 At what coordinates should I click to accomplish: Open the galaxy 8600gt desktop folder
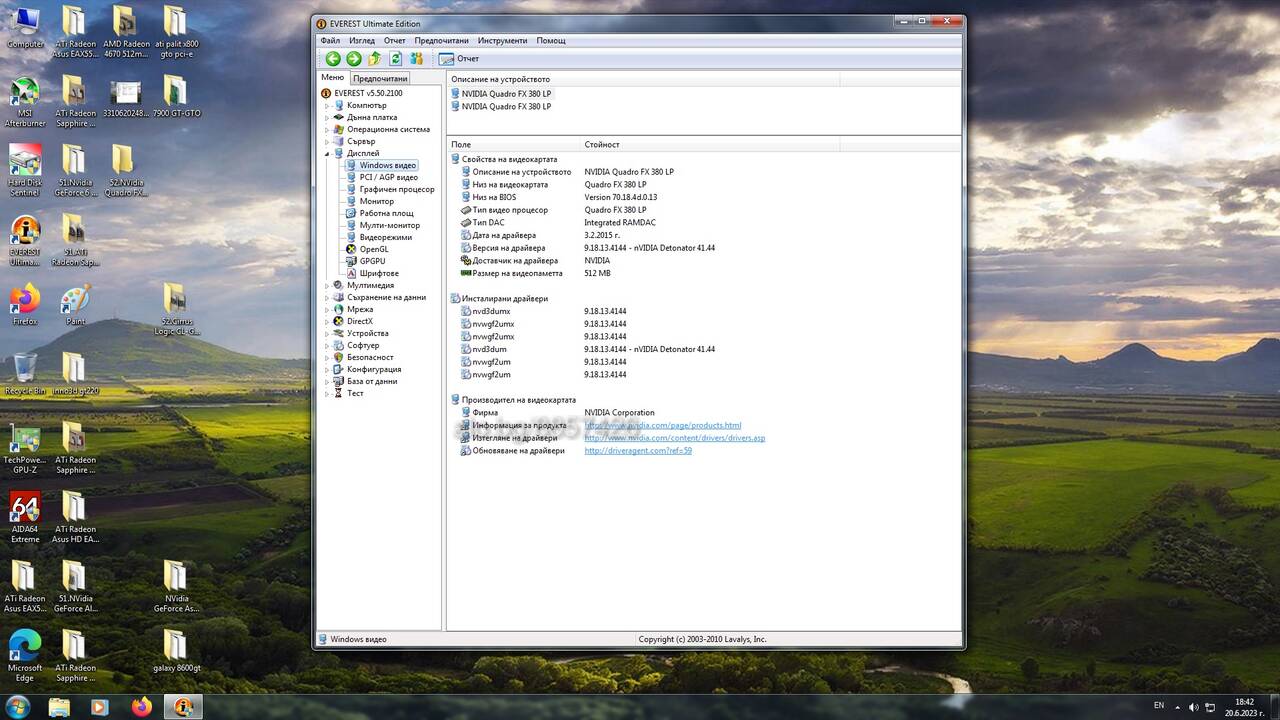176,652
